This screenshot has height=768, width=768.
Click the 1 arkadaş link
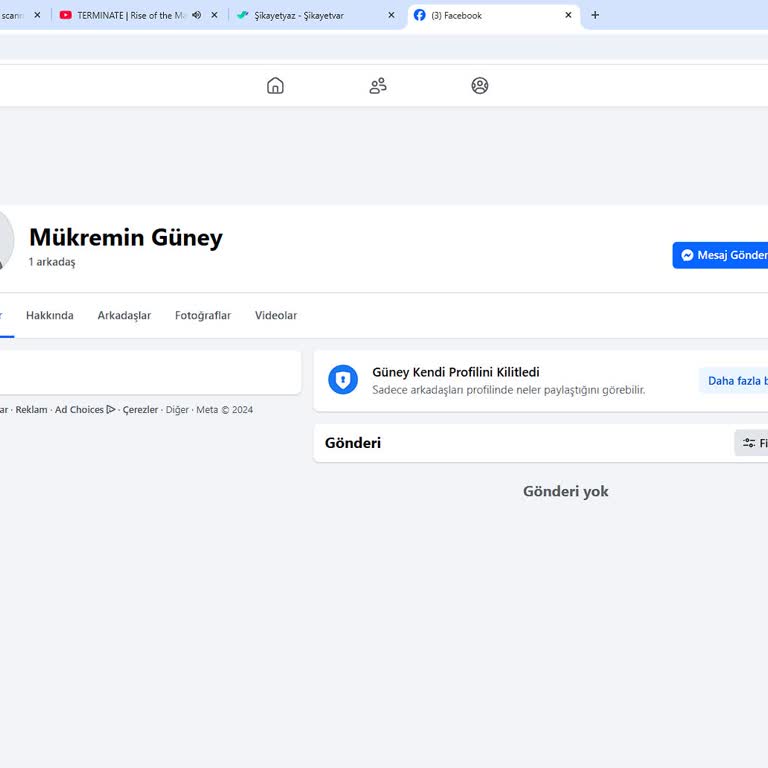tap(52, 262)
